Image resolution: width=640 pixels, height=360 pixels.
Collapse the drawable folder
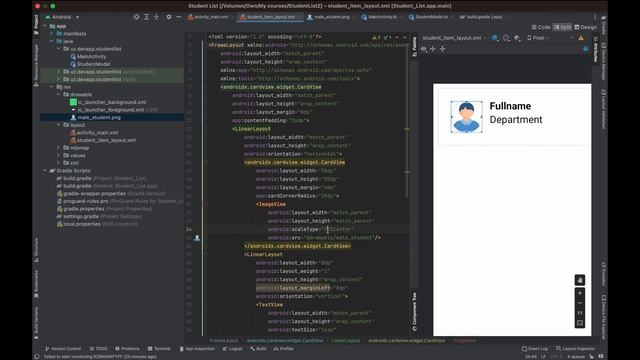pos(58,95)
